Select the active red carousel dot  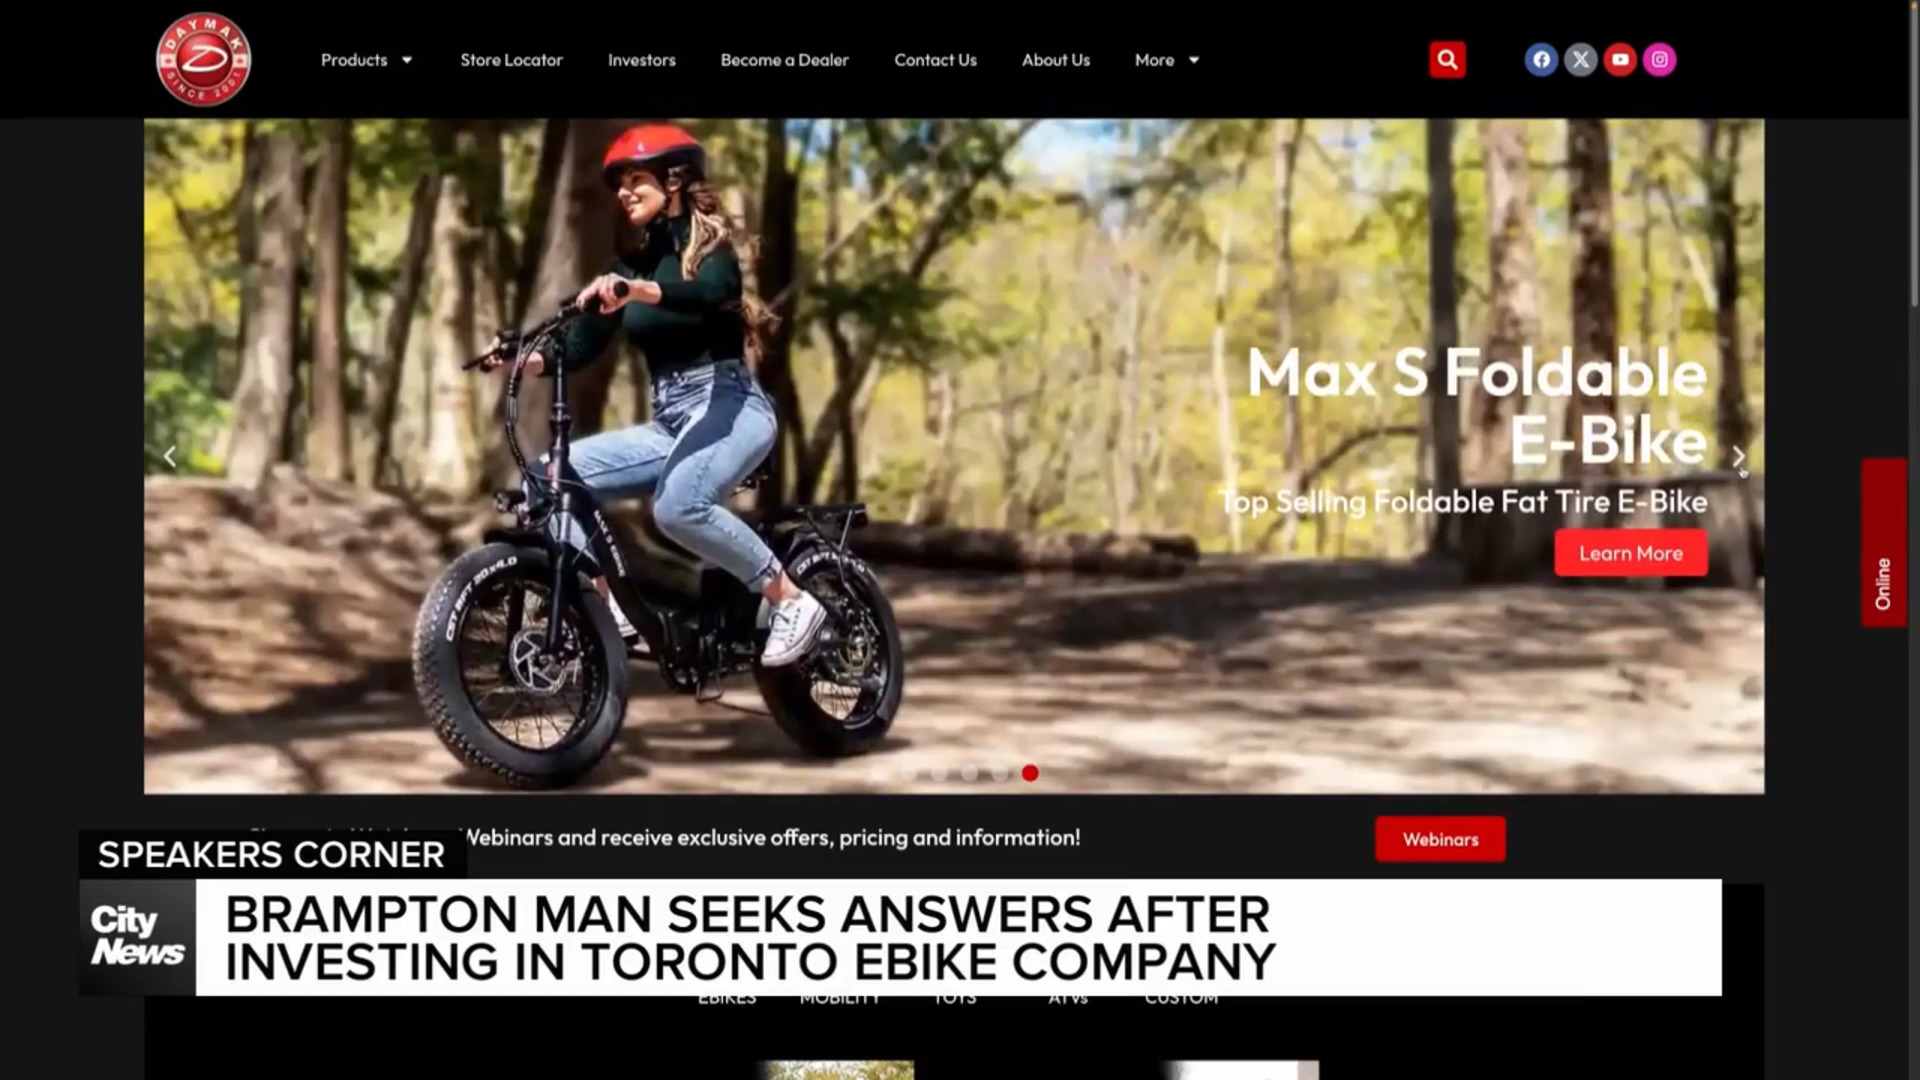[1030, 773]
